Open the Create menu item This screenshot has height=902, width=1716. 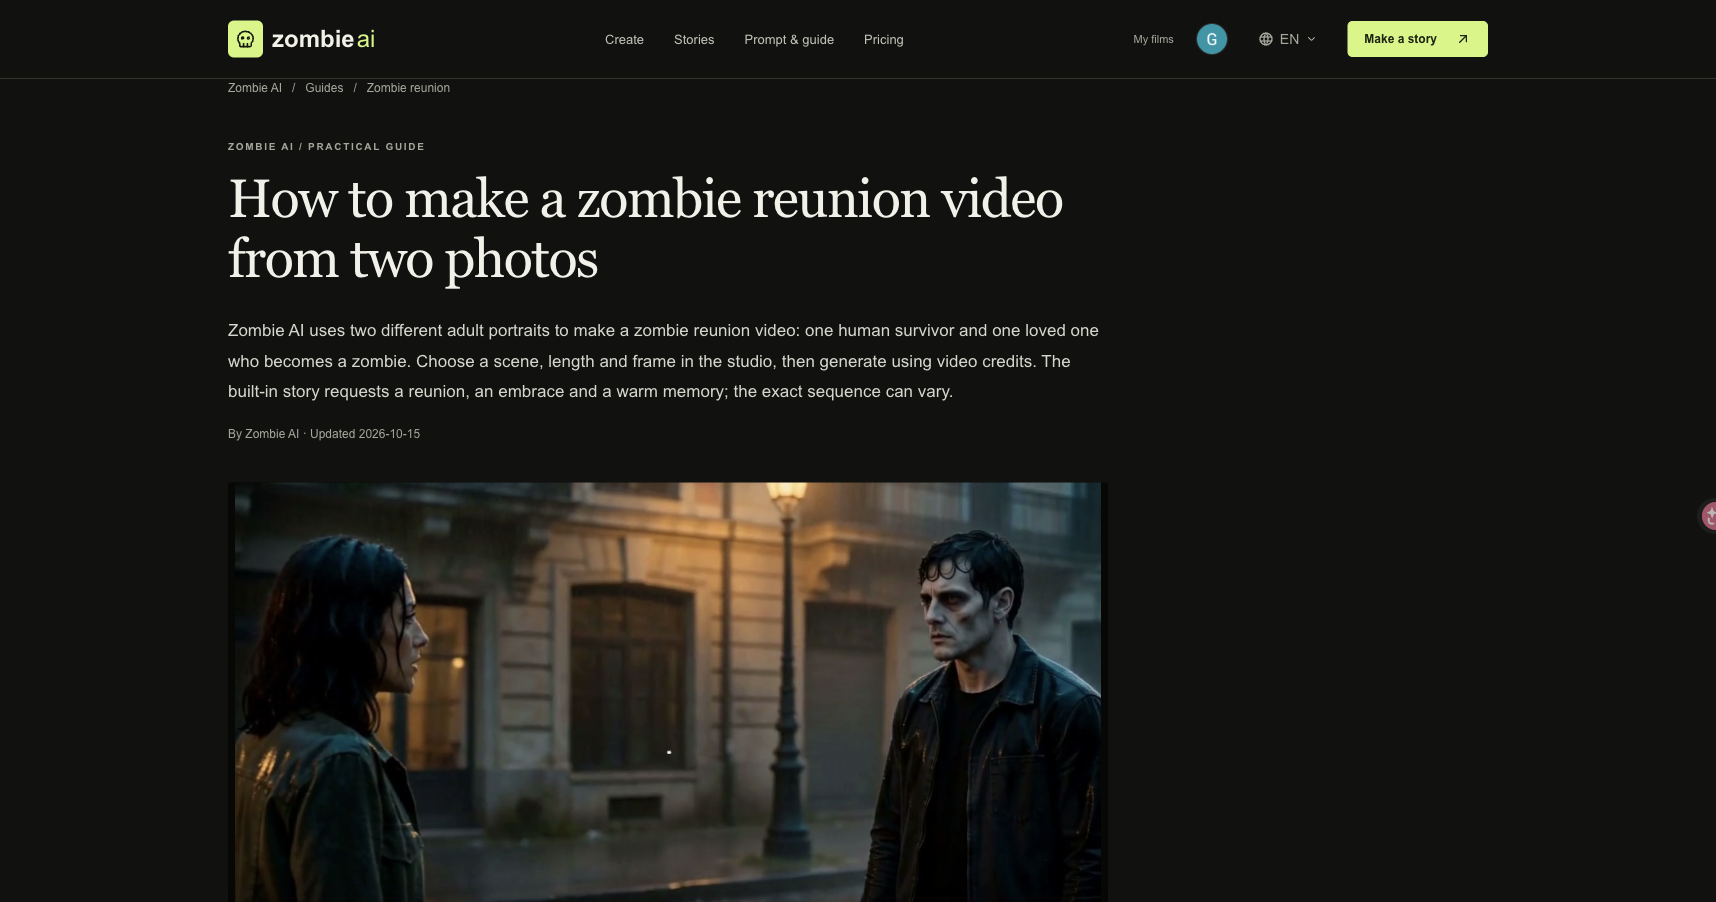click(624, 39)
